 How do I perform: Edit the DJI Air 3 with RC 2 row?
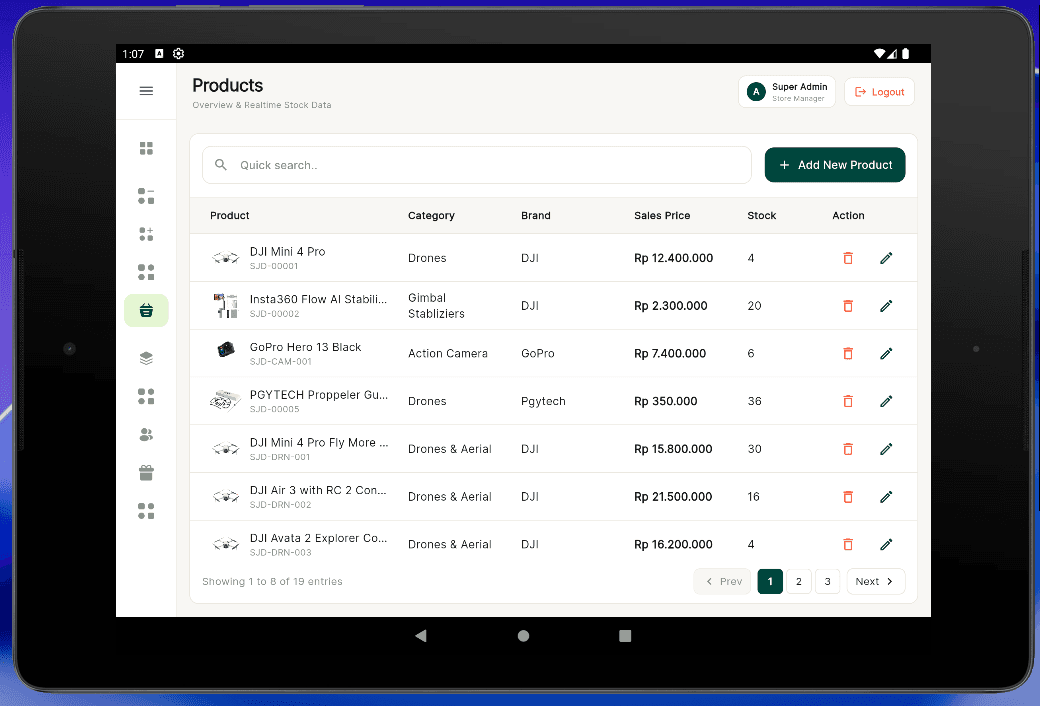[886, 497]
